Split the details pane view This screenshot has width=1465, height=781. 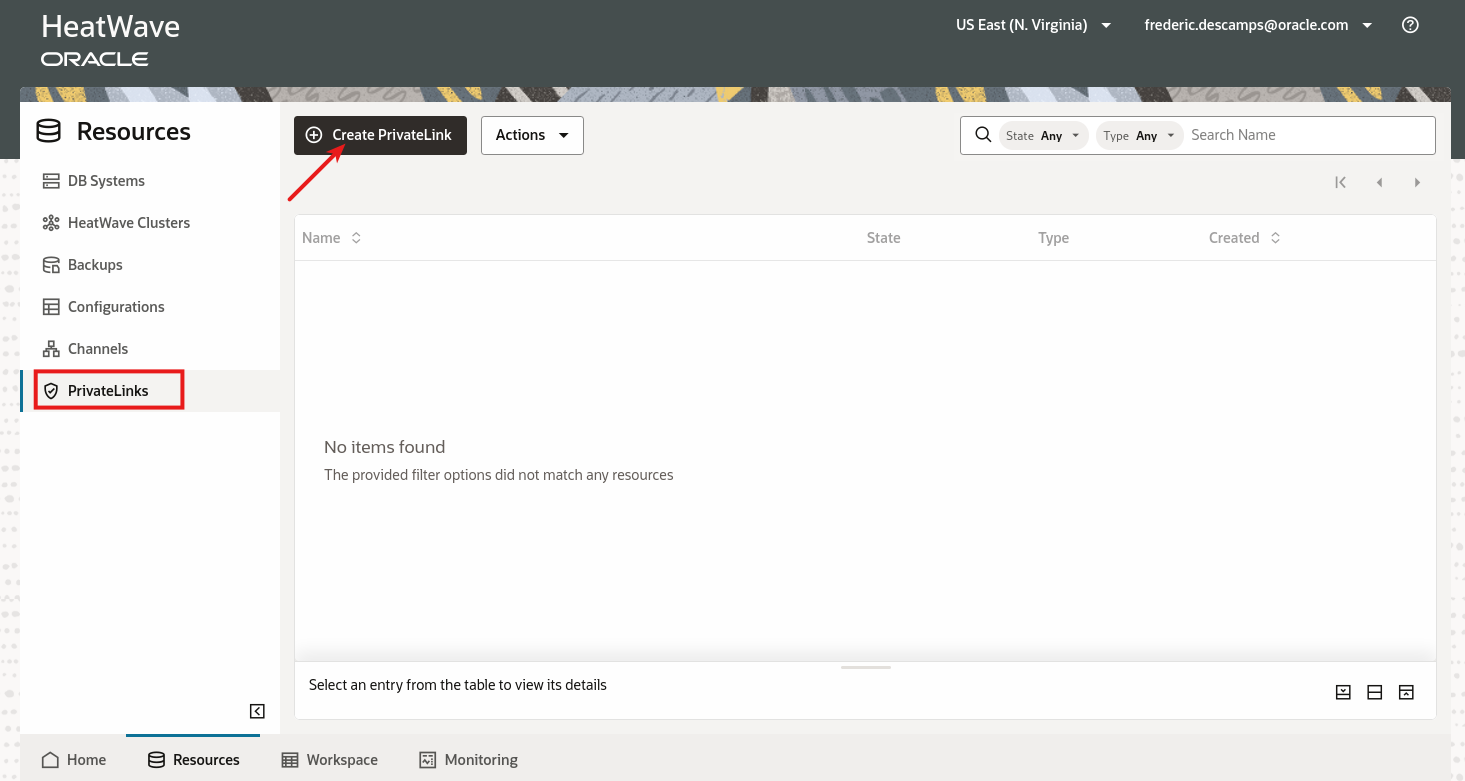coord(1375,692)
